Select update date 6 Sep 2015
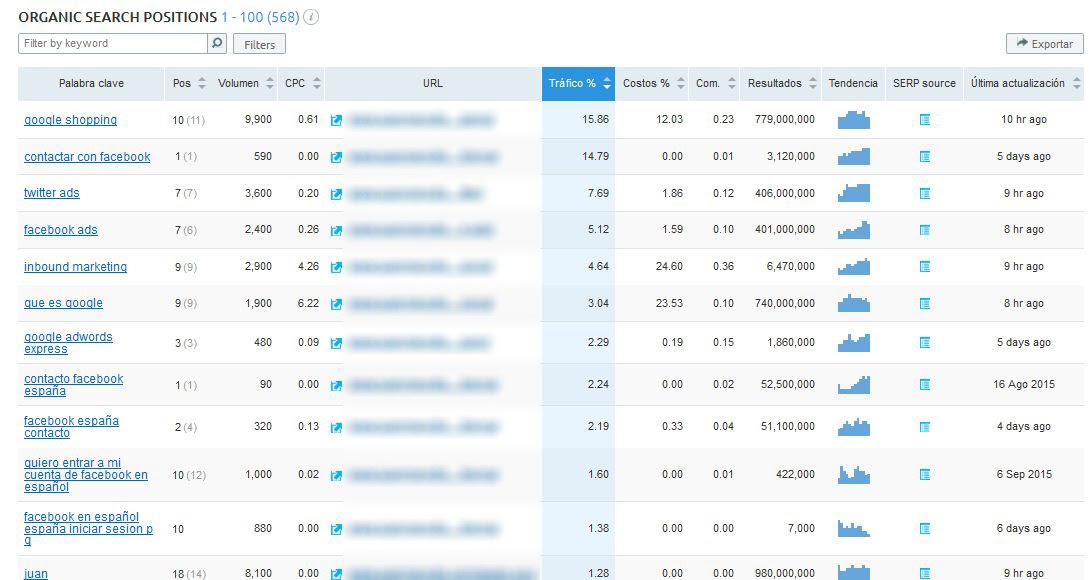The height and width of the screenshot is (580, 1090). (x=1024, y=474)
